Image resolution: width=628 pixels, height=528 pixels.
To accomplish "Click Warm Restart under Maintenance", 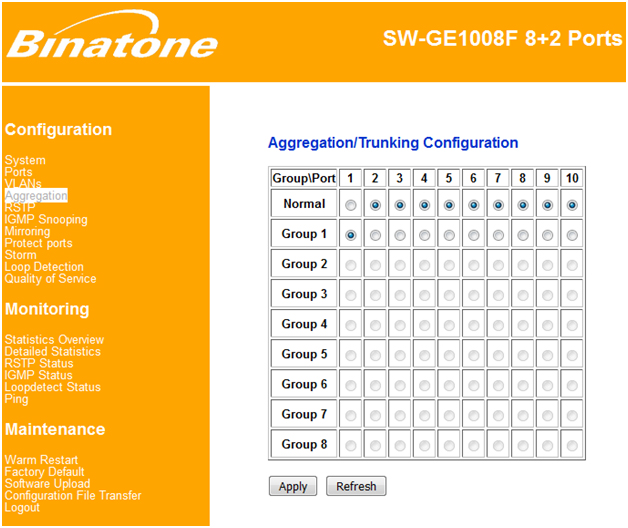I will (x=41, y=460).
